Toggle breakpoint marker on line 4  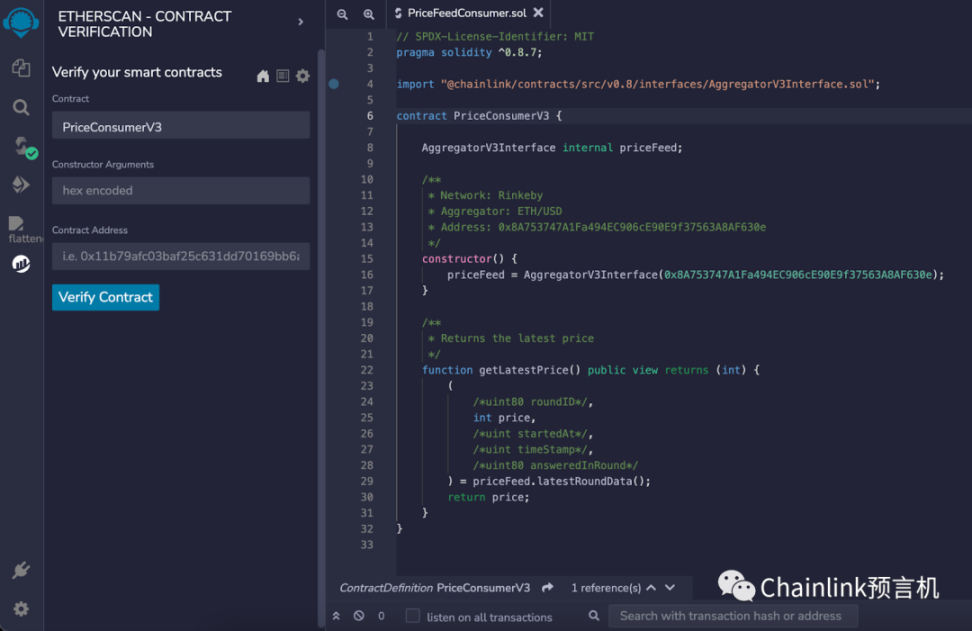(334, 84)
